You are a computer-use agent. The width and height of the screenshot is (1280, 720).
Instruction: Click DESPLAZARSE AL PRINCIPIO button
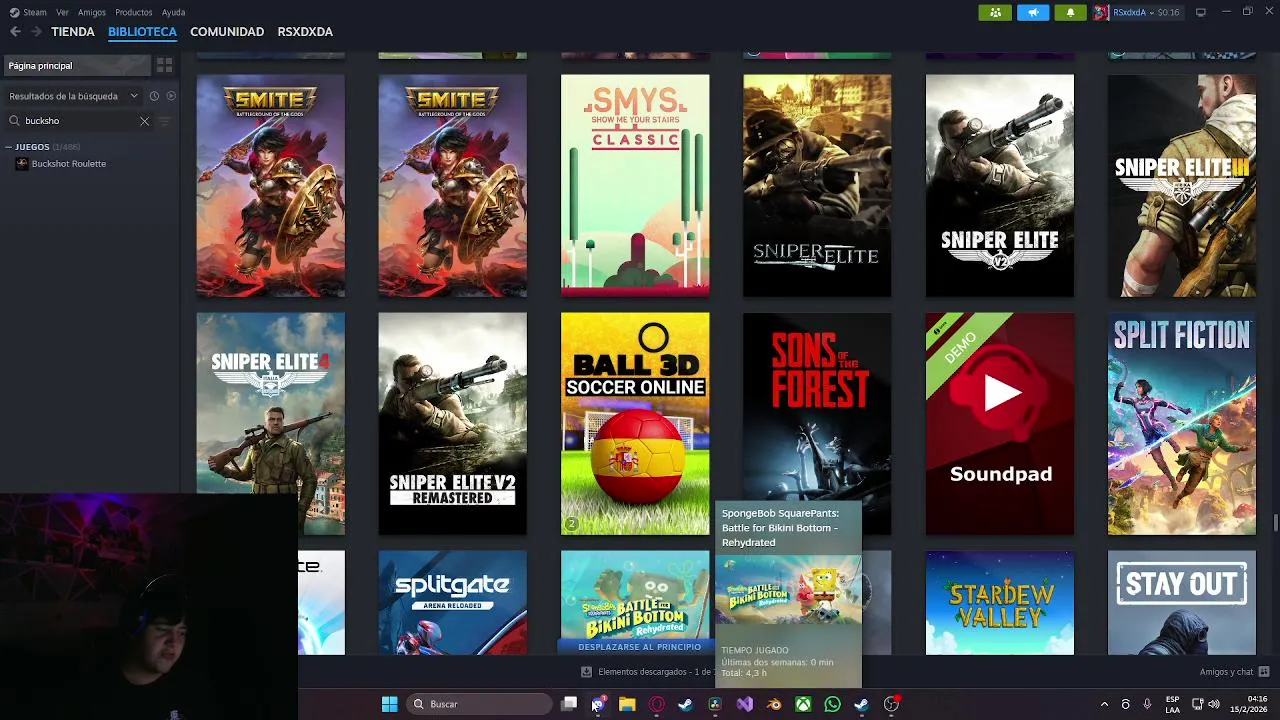639,647
